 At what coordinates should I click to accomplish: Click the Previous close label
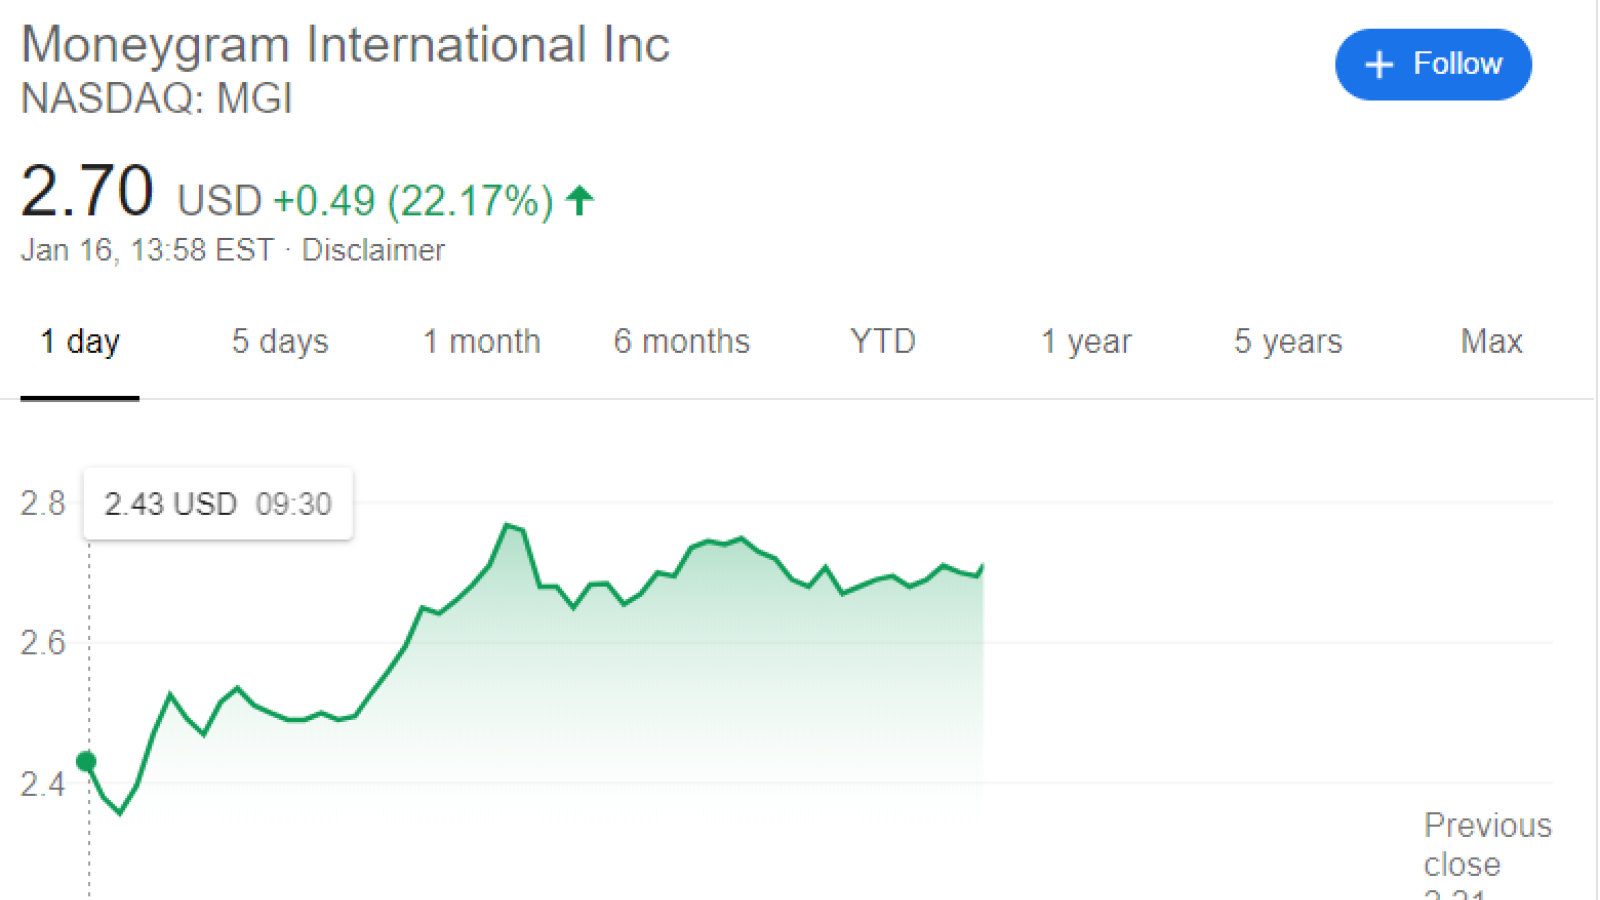1488,845
